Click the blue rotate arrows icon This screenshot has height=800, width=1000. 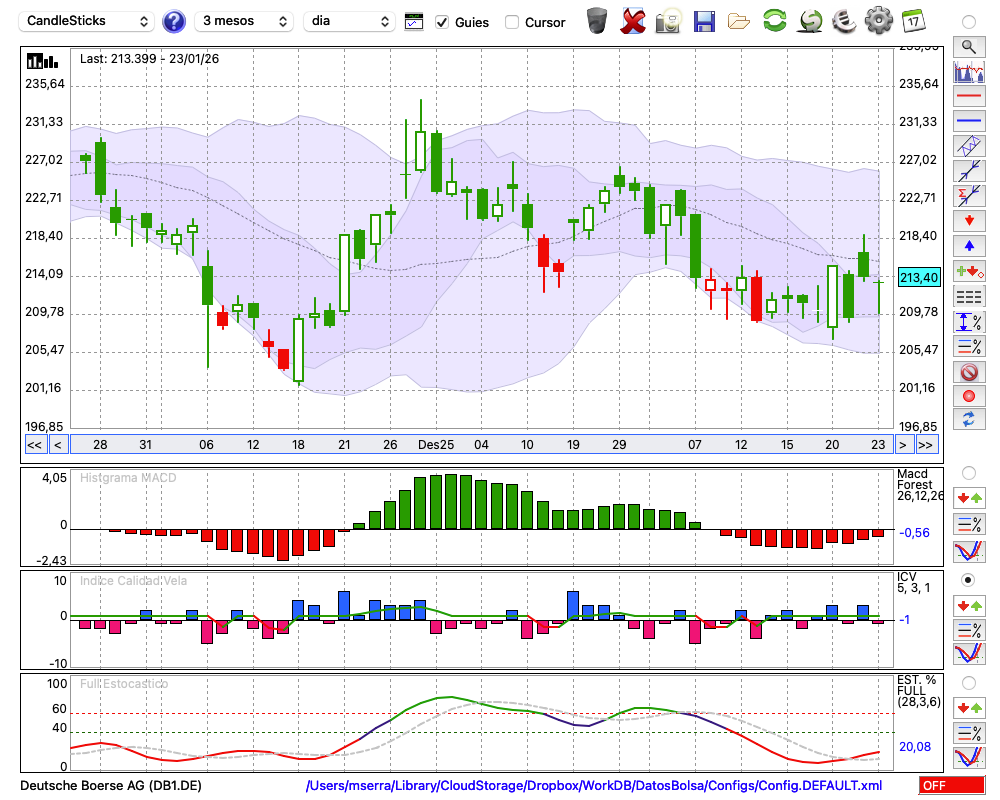point(969,420)
